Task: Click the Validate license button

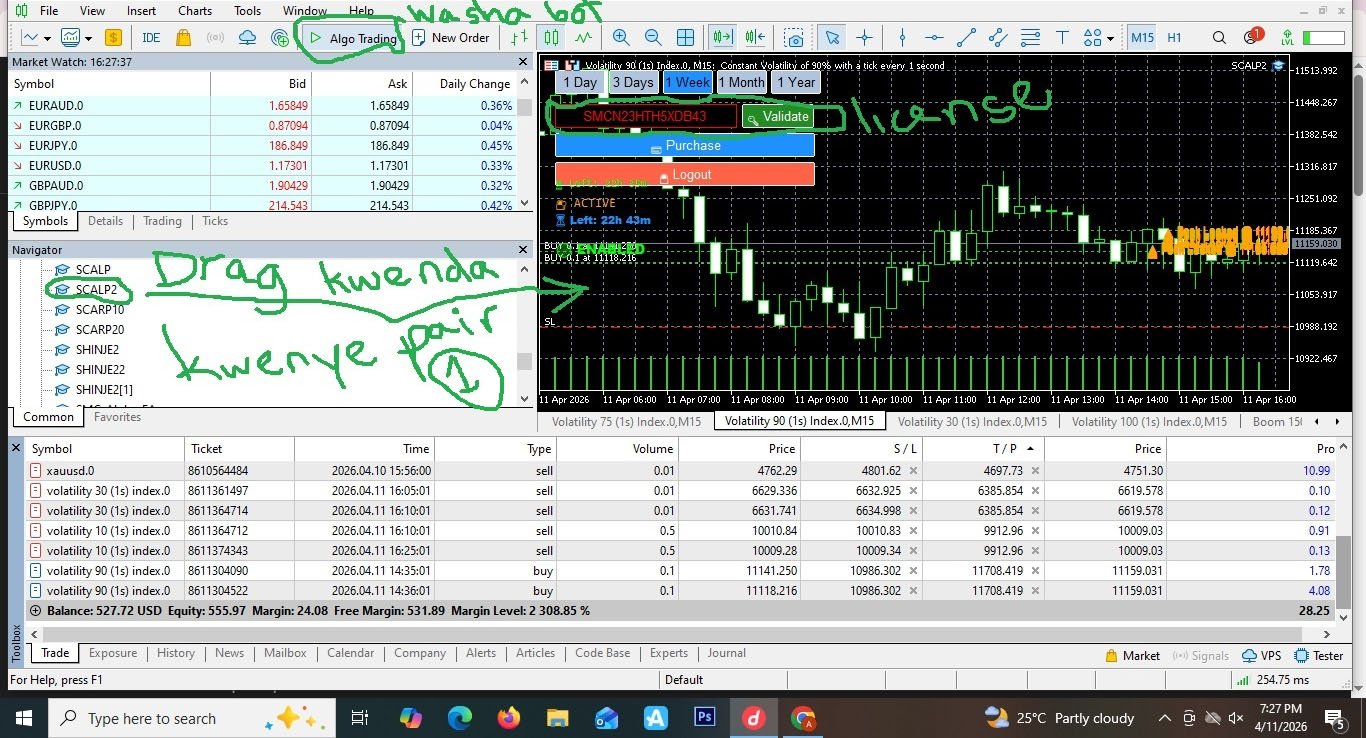Action: [777, 116]
